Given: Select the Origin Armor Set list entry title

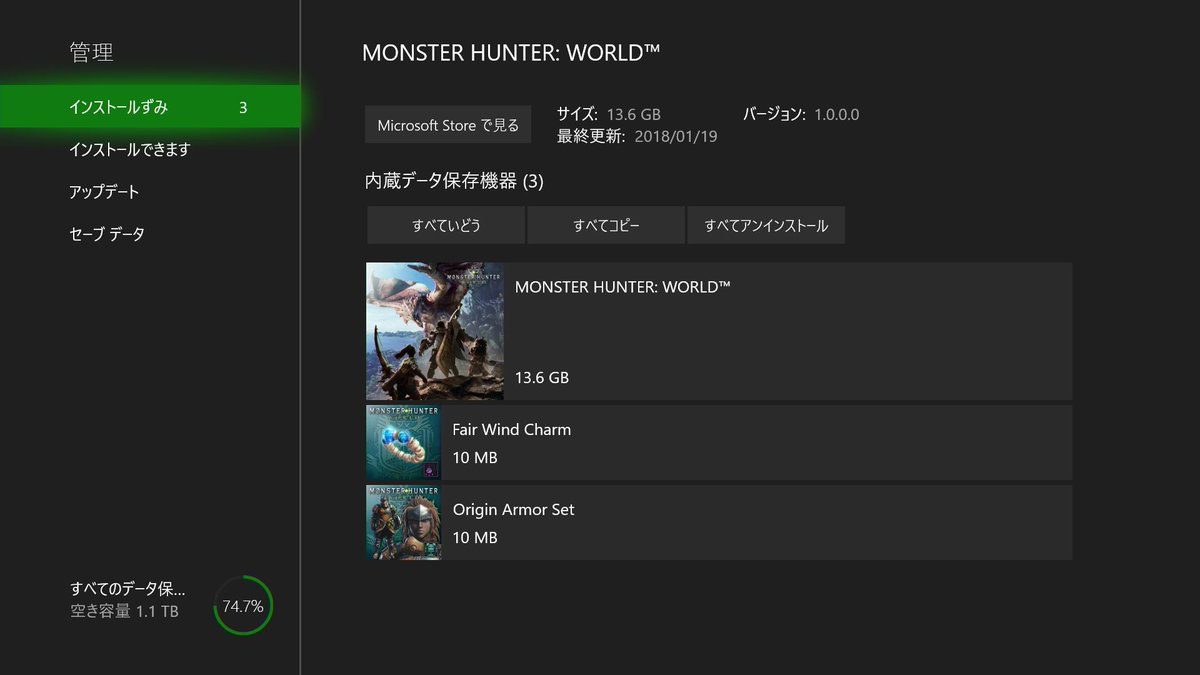Looking at the screenshot, I should pos(514,509).
